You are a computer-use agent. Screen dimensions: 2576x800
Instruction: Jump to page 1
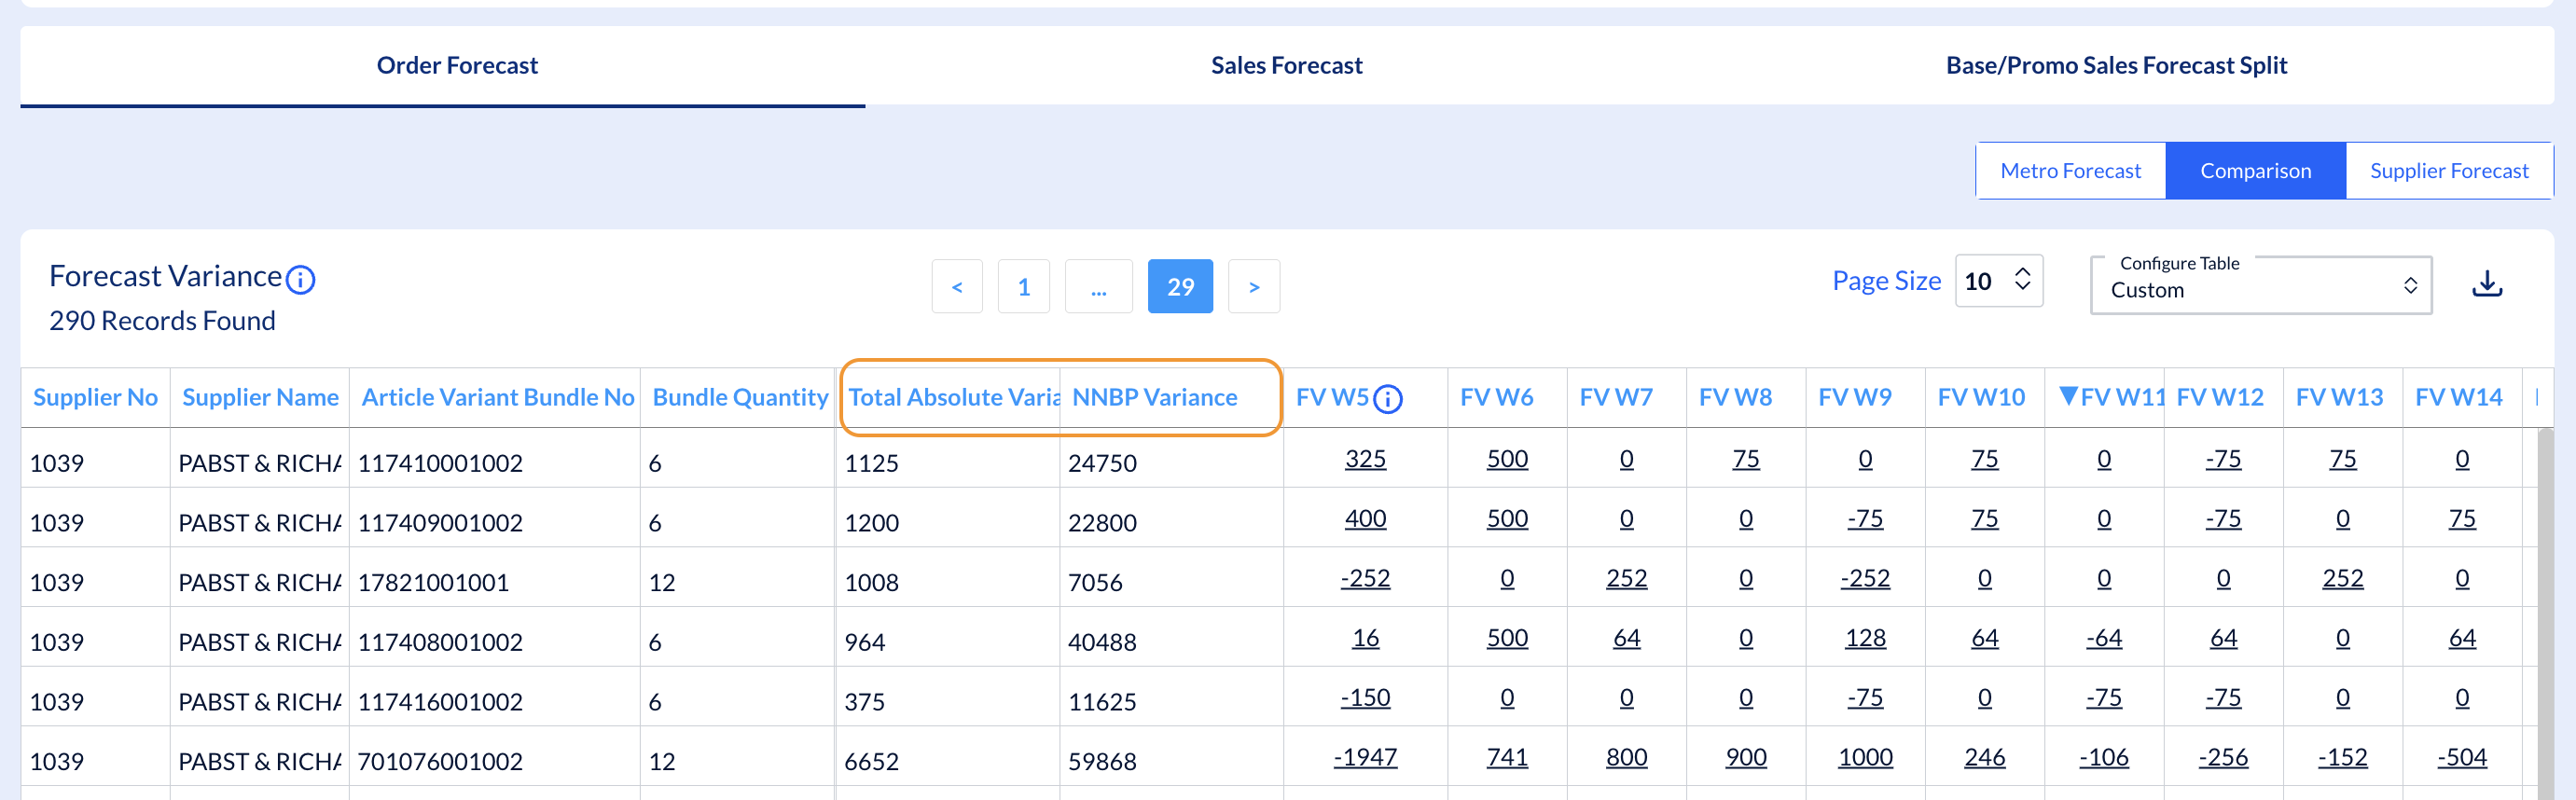click(1023, 287)
